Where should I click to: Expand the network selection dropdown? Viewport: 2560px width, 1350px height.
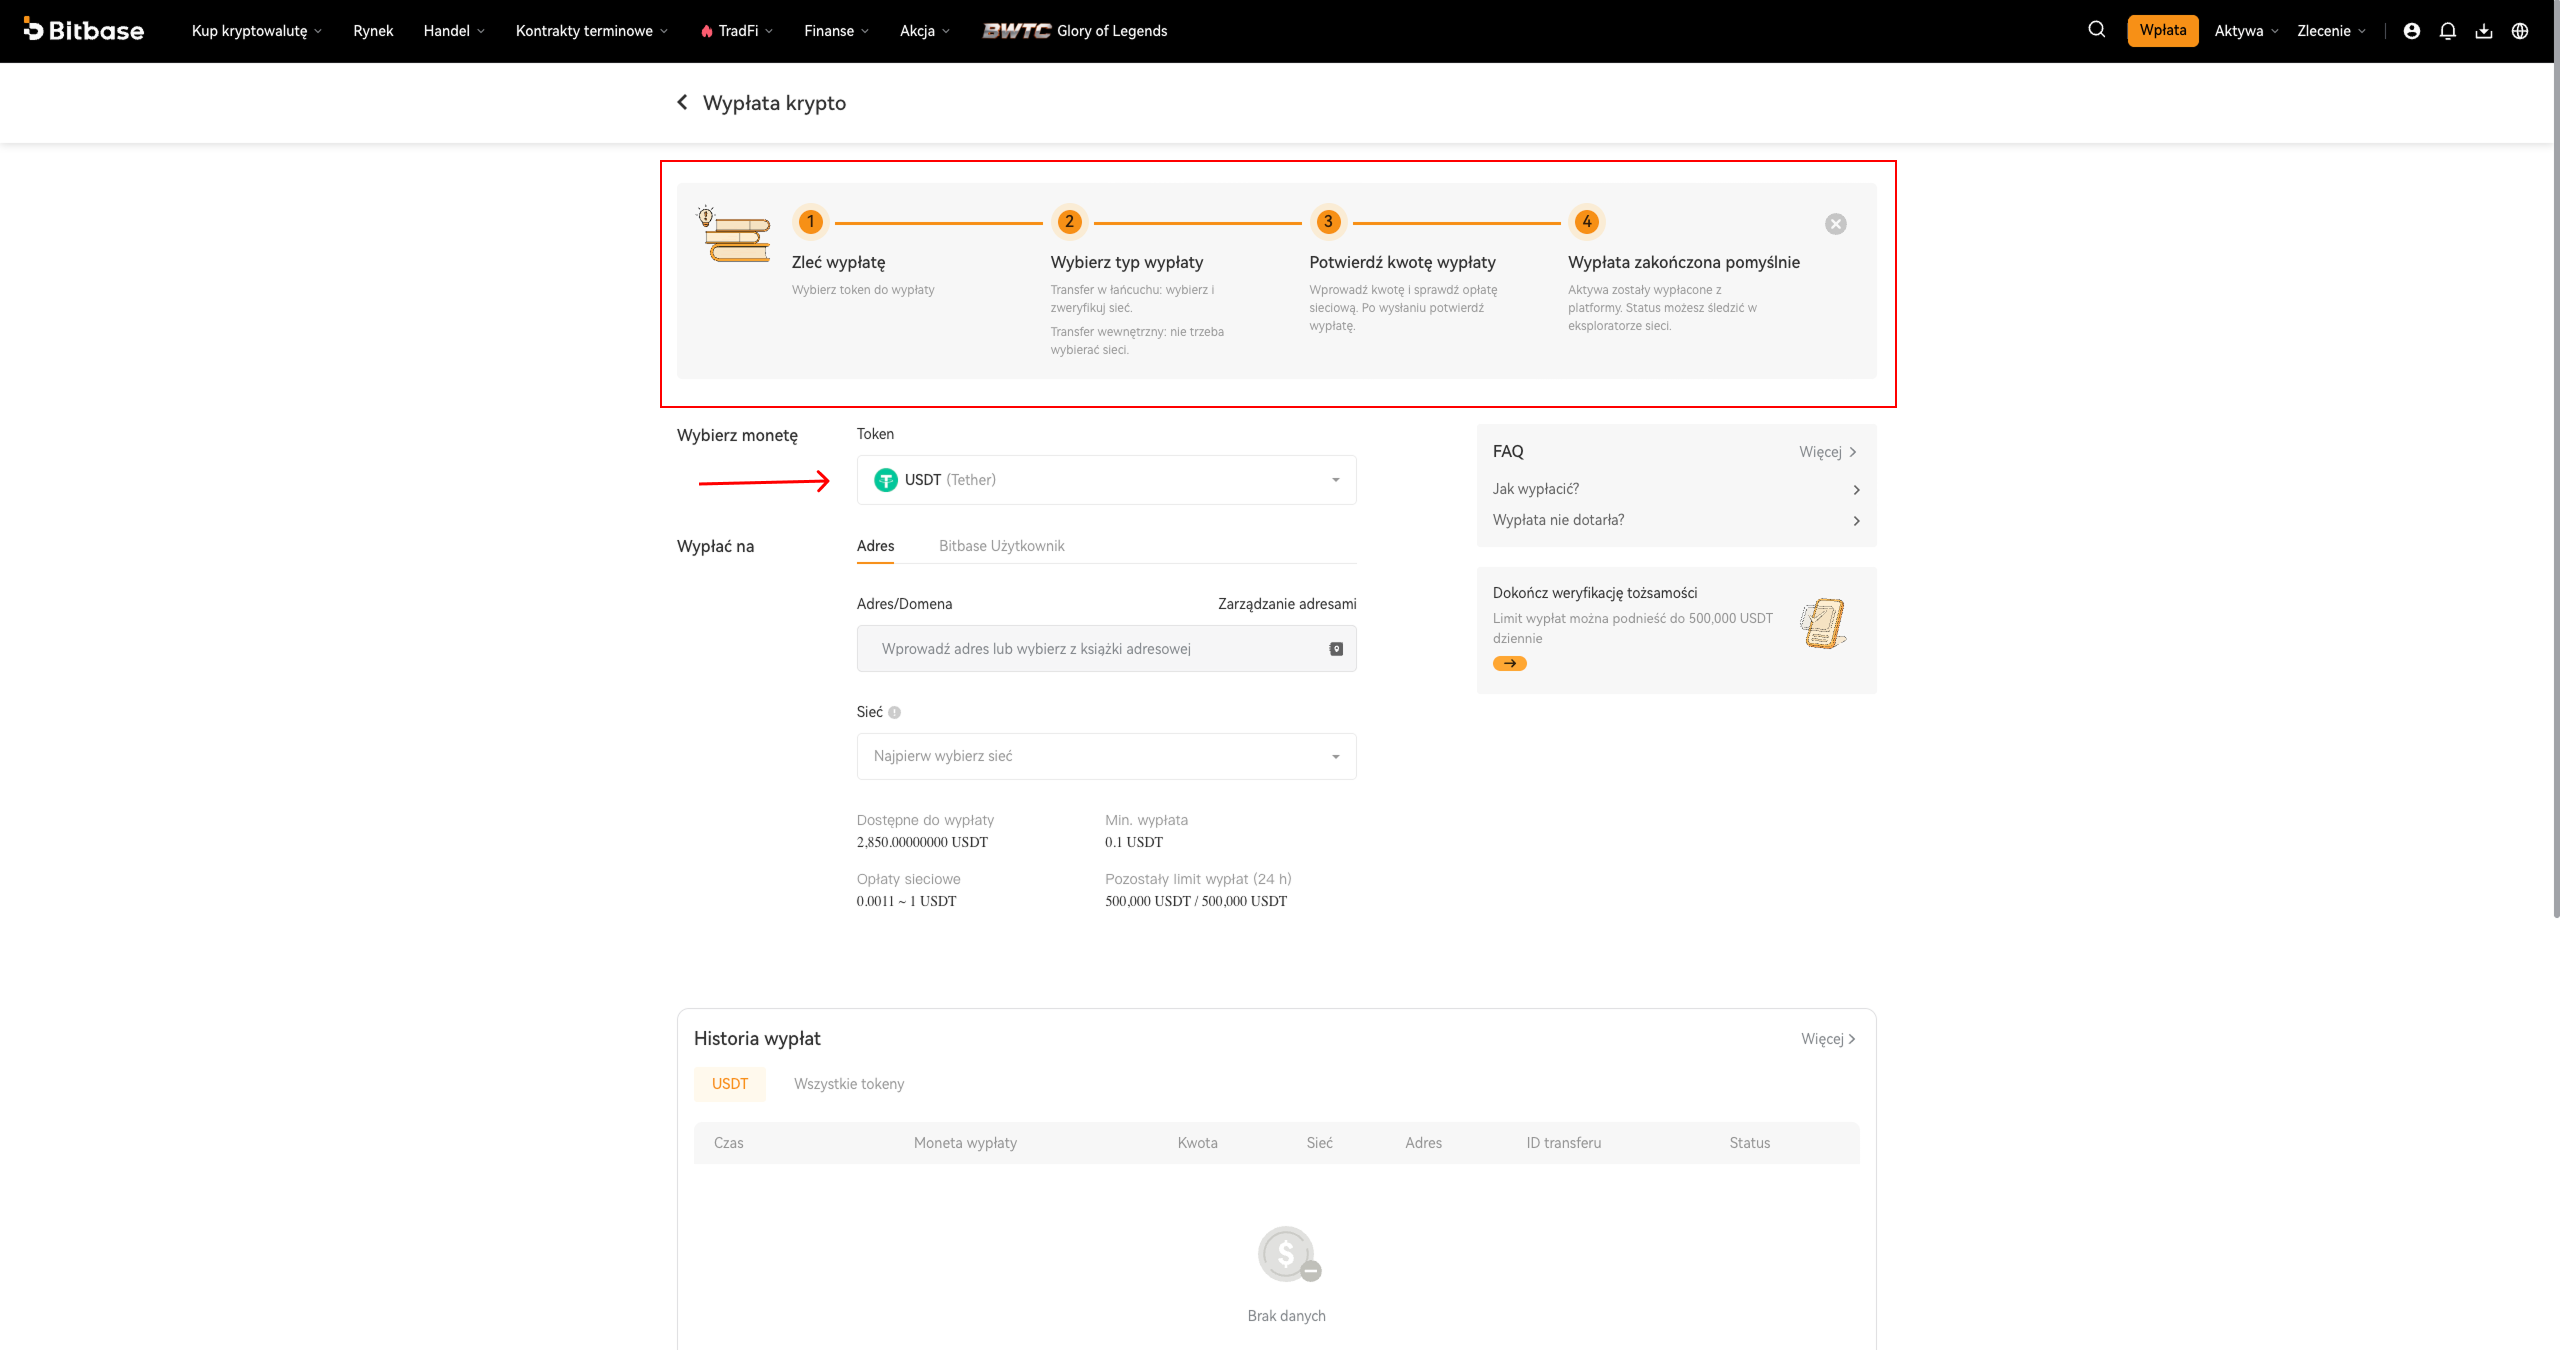pos(1106,756)
